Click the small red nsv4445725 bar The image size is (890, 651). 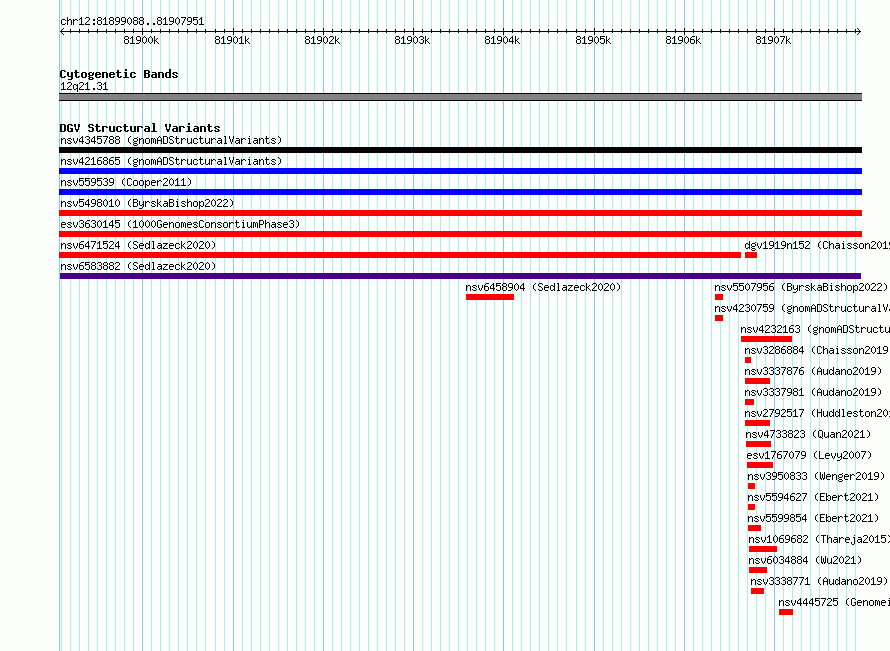point(786,612)
